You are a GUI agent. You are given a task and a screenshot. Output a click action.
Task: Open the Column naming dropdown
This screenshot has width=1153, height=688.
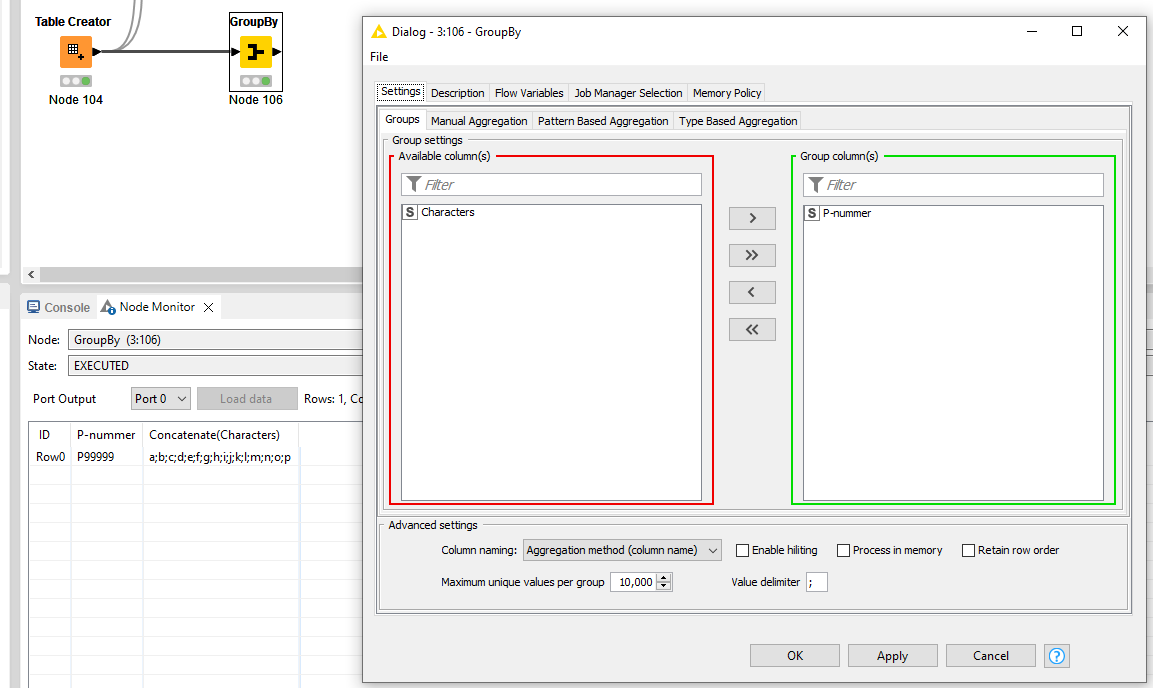[x=621, y=550]
